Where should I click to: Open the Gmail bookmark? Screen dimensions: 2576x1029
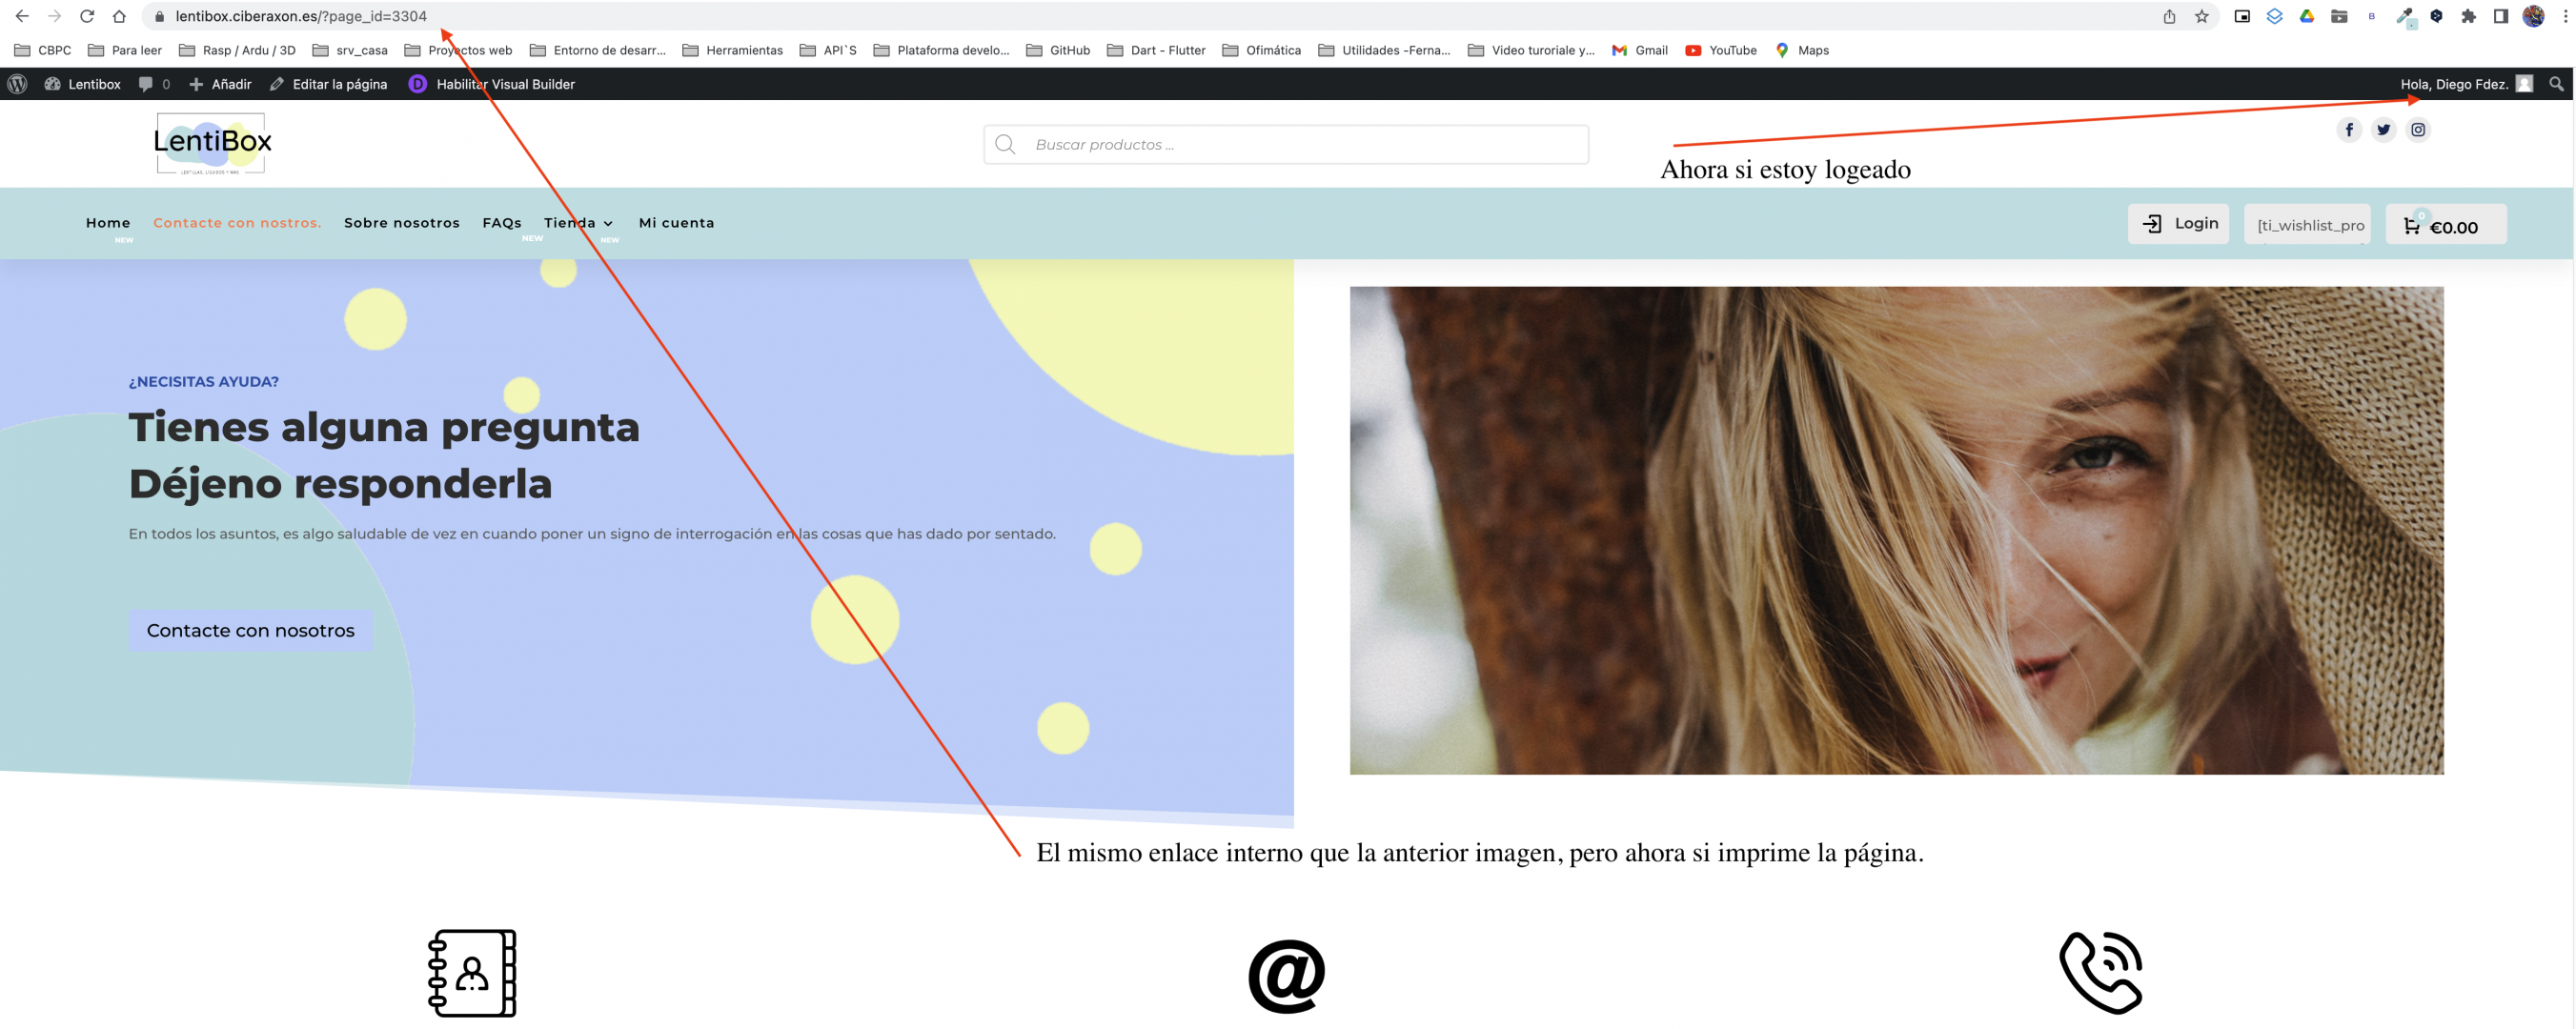(1640, 50)
